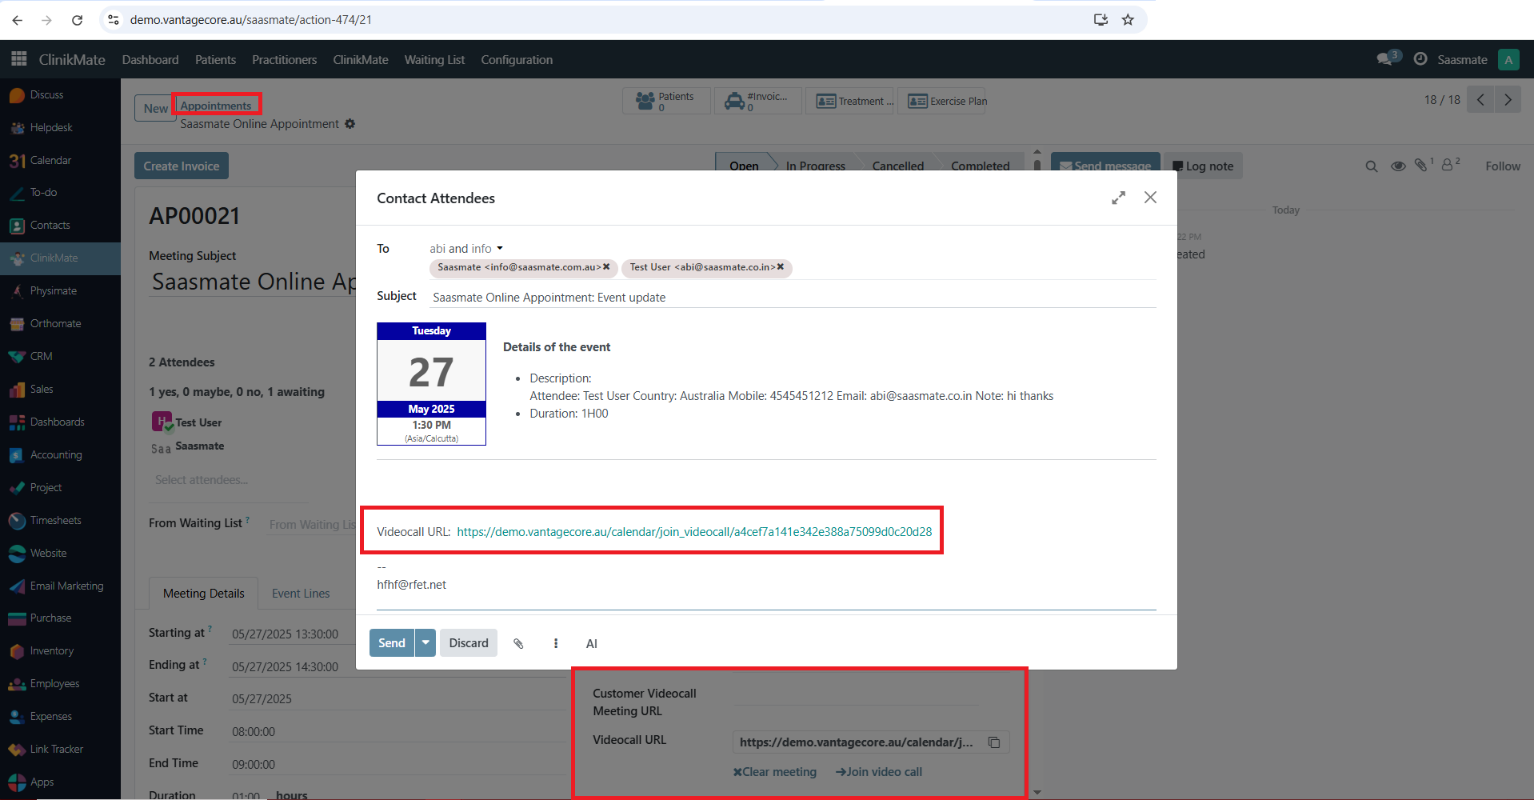The width and height of the screenshot is (1534, 800).
Task: Expand the Contact Attendees dialog to fullscreen
Action: [x=1118, y=197]
